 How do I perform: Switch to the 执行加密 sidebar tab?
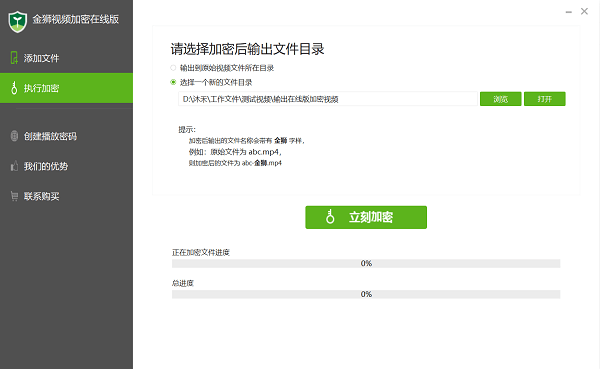pos(66,88)
